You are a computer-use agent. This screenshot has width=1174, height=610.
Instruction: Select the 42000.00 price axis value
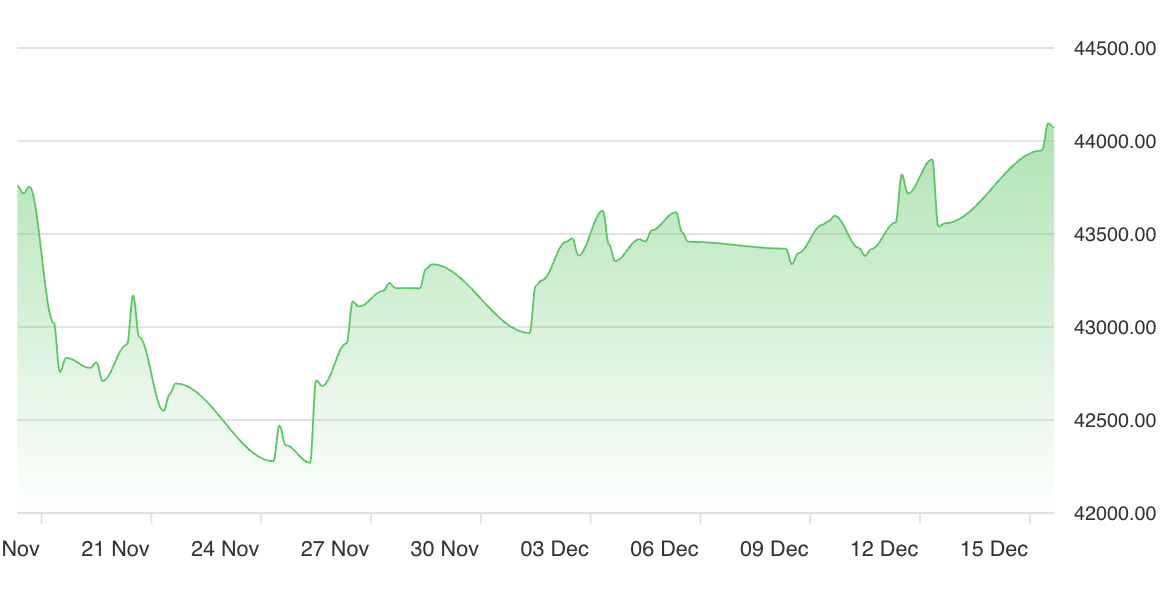(1114, 514)
